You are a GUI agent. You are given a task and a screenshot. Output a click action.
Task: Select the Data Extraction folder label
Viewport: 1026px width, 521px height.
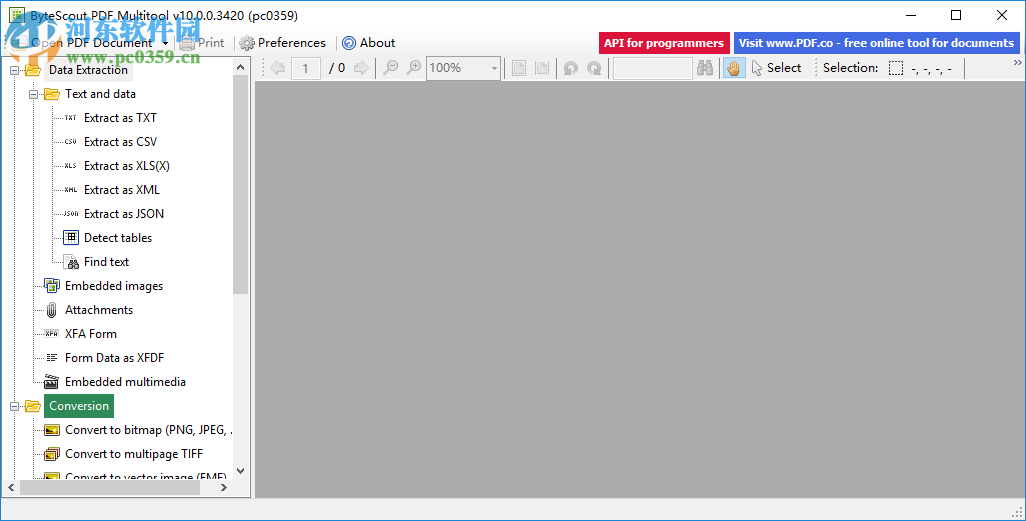tap(88, 70)
